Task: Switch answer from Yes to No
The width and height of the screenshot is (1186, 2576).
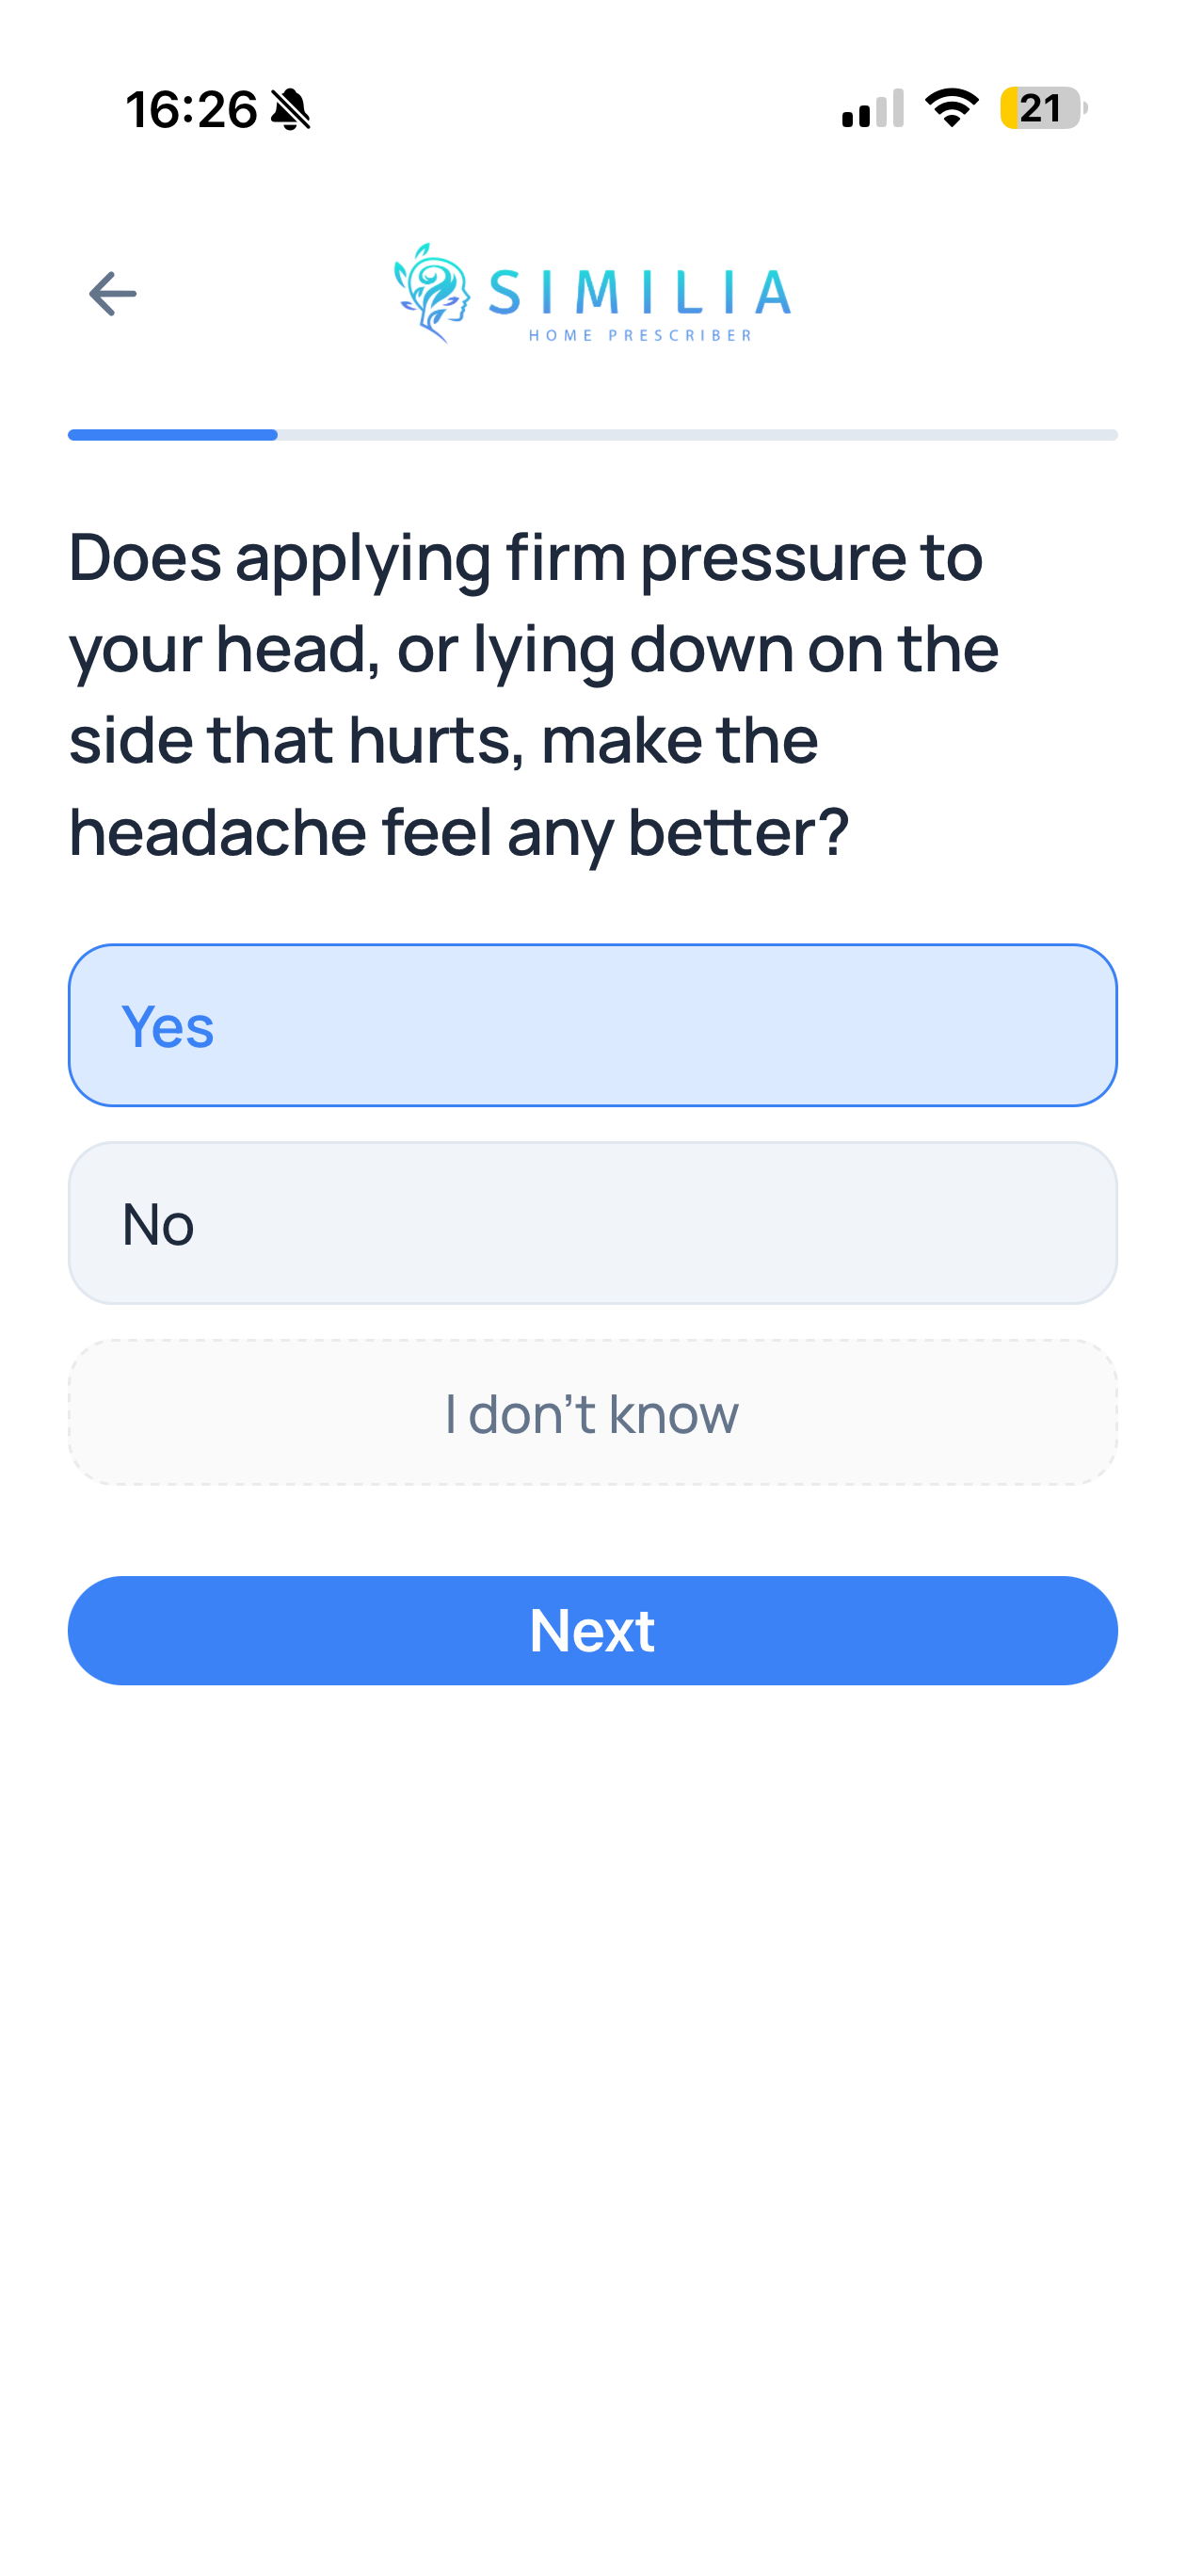Action: [x=592, y=1221]
